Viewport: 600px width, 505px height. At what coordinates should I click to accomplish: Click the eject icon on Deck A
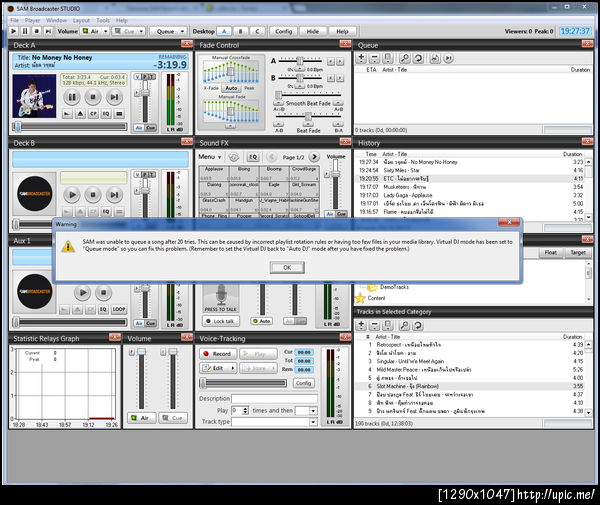80,114
